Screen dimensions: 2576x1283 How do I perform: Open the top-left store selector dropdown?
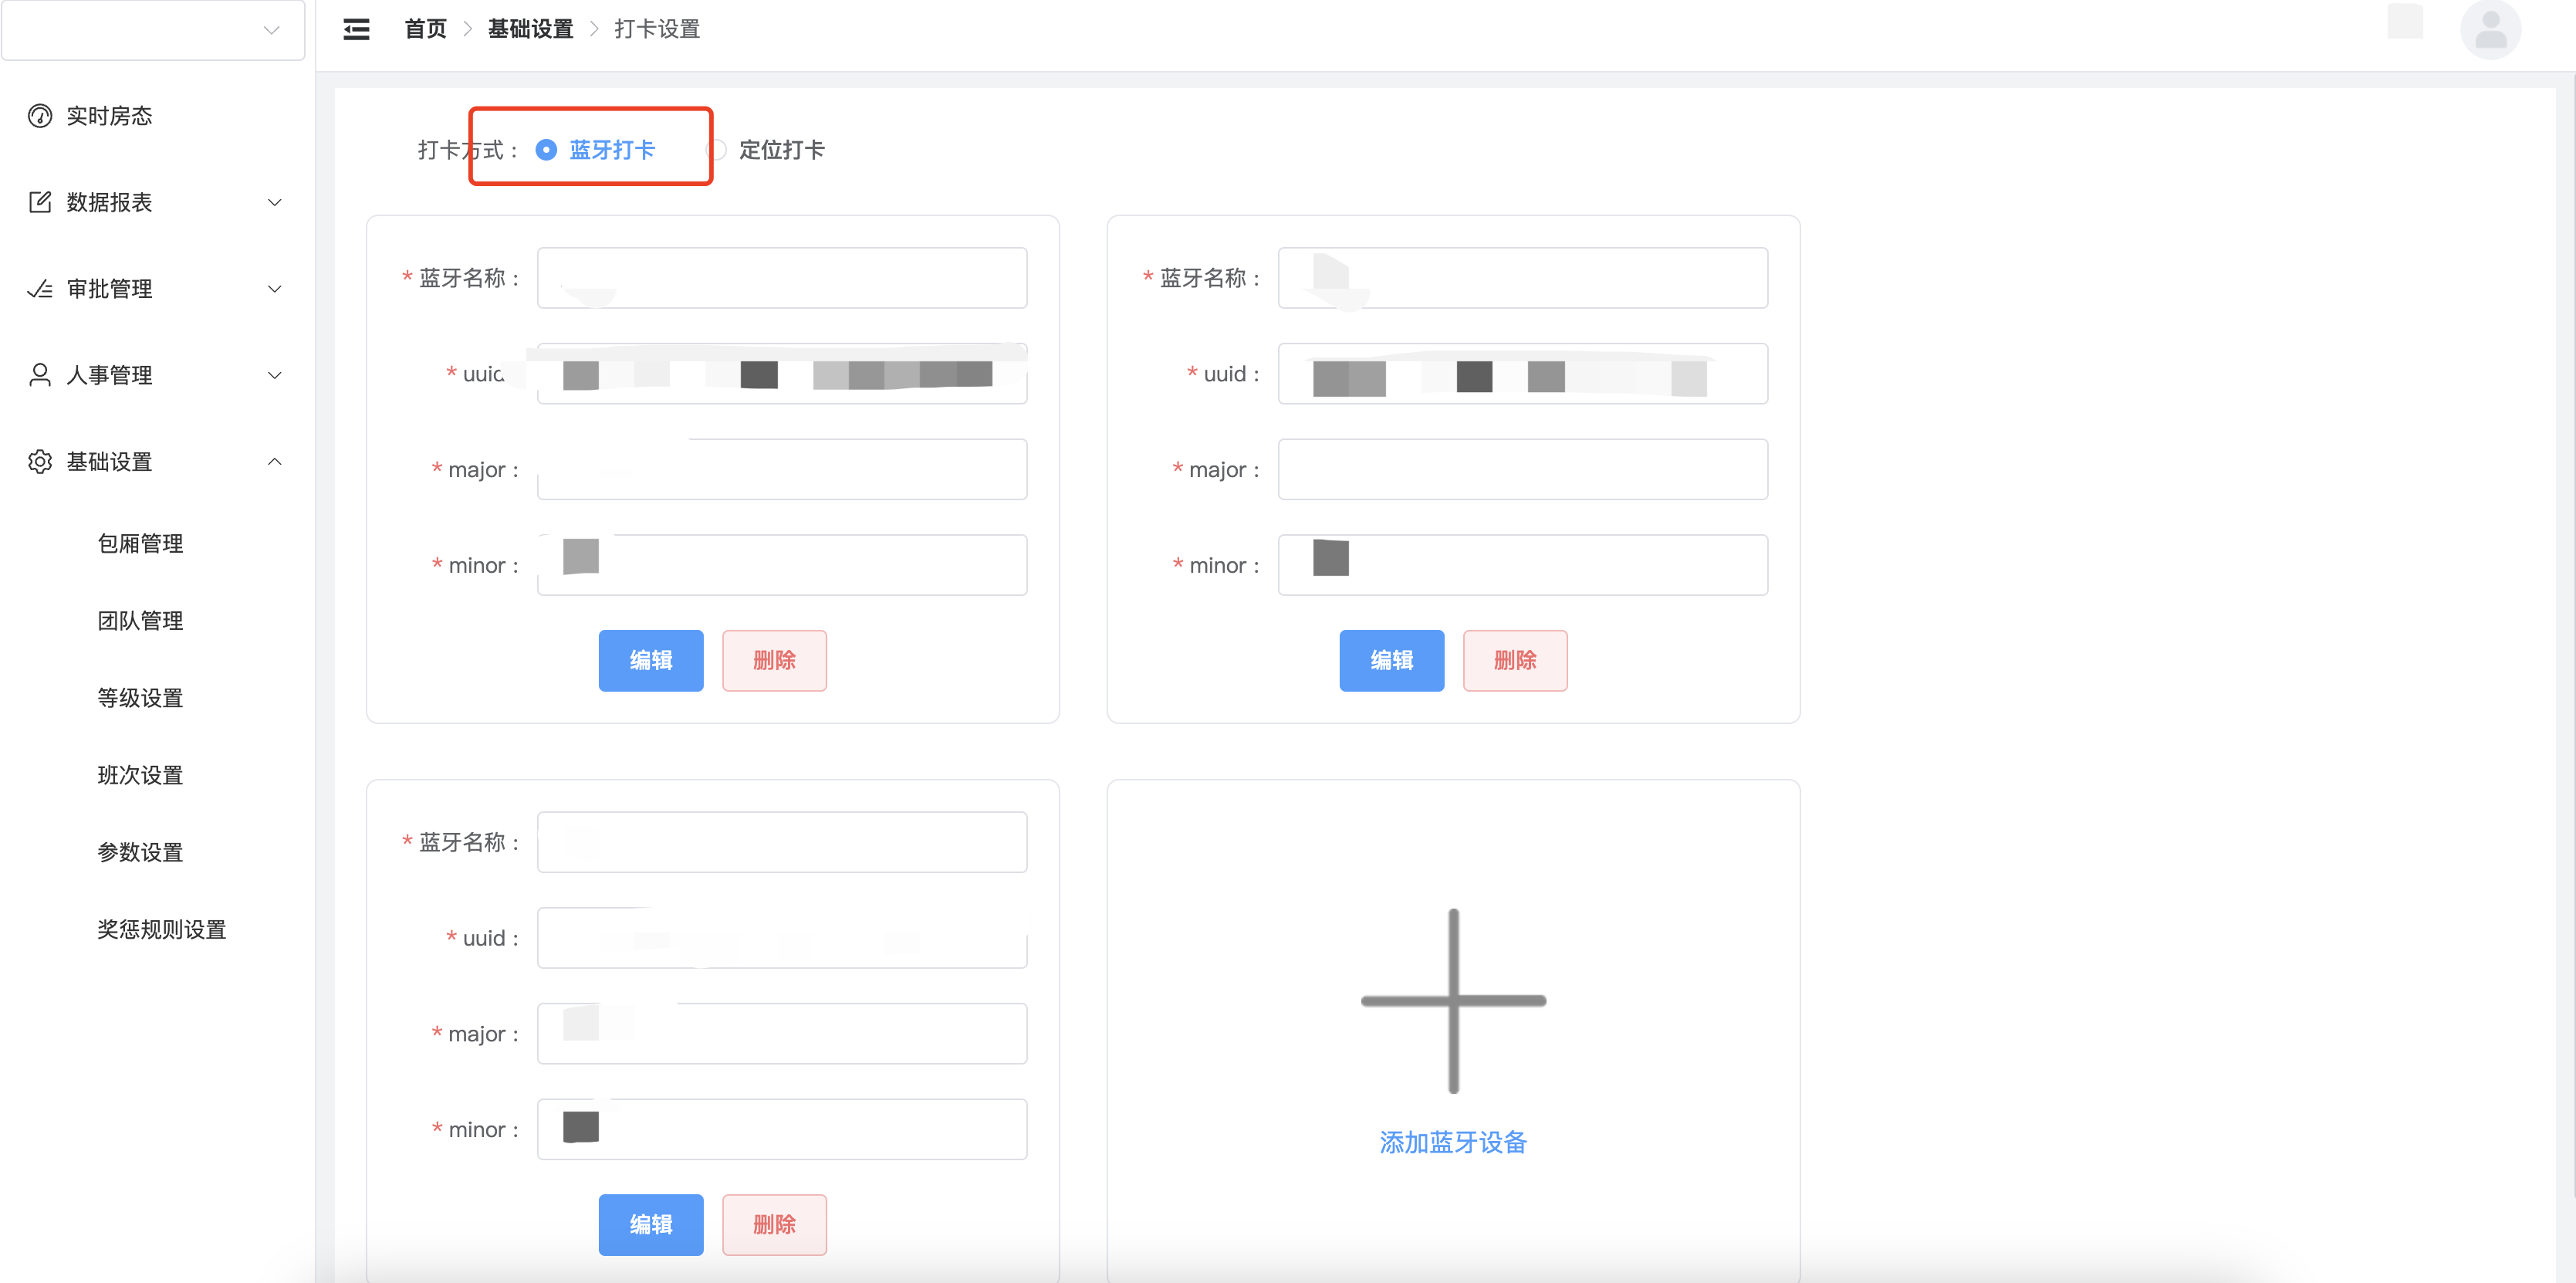tap(153, 30)
